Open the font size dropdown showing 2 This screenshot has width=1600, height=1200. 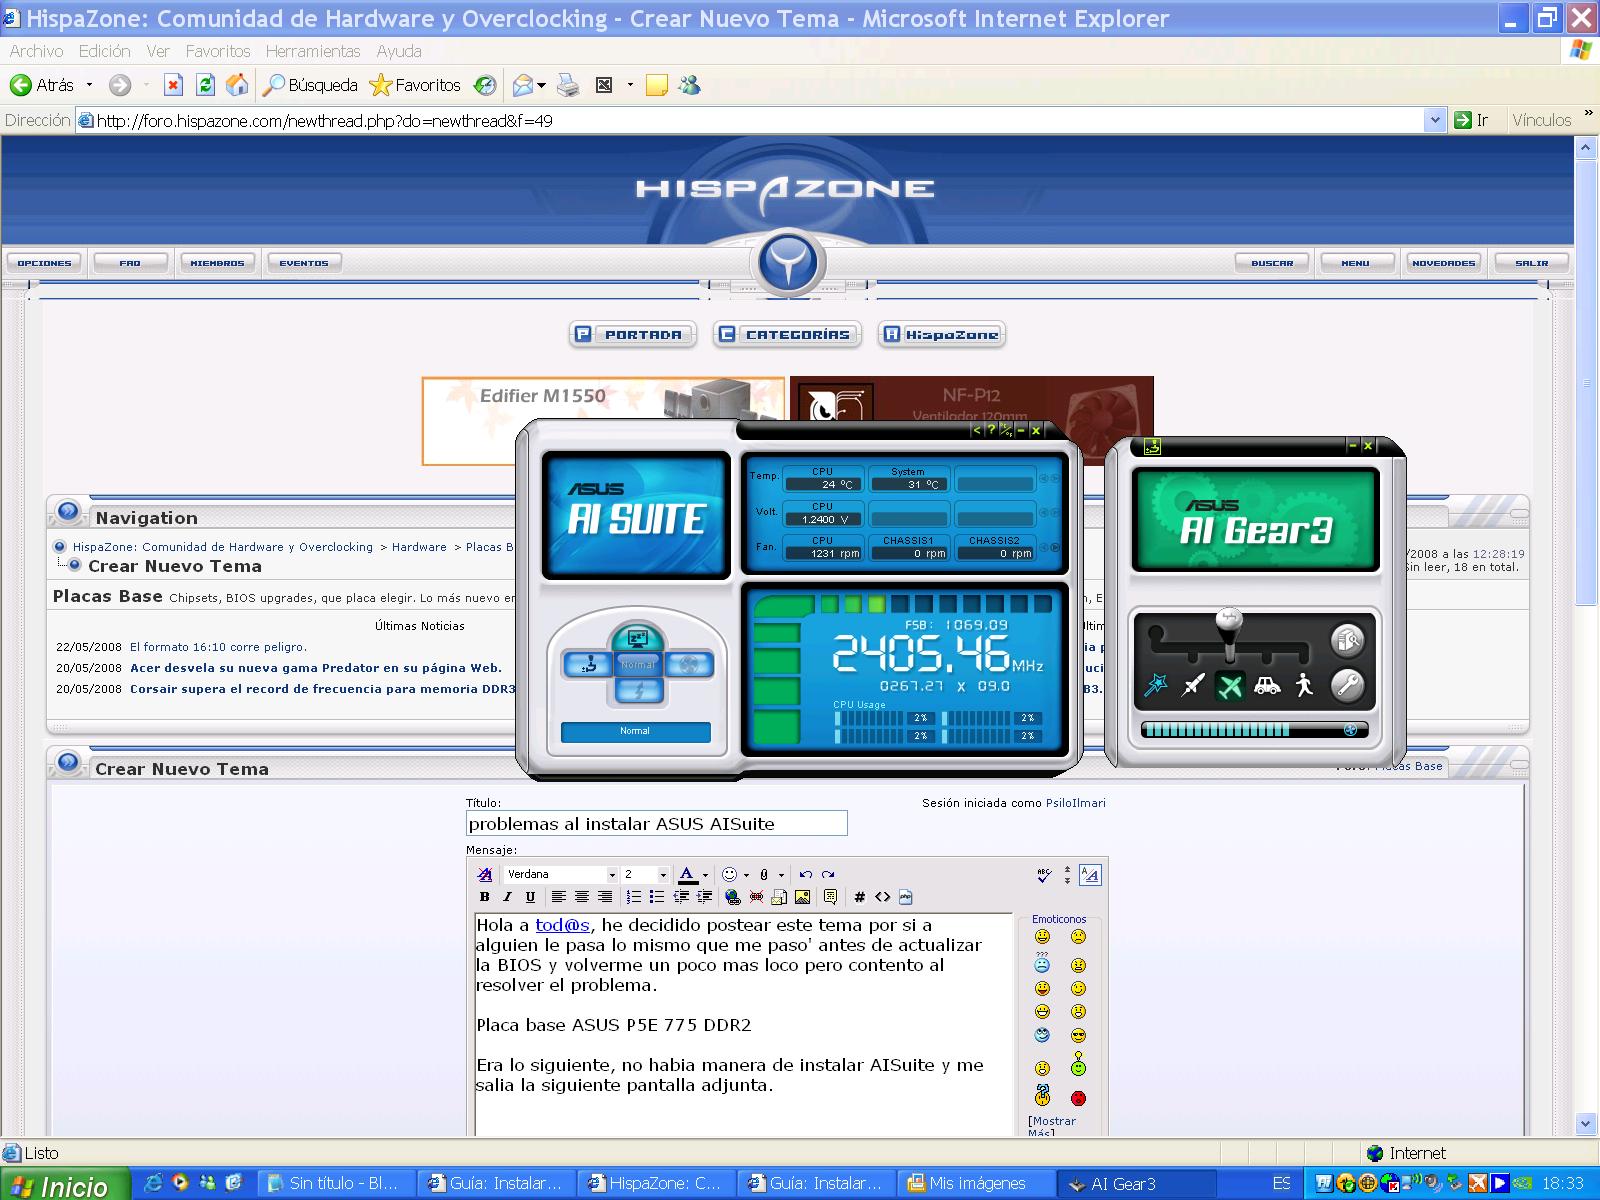(x=662, y=875)
